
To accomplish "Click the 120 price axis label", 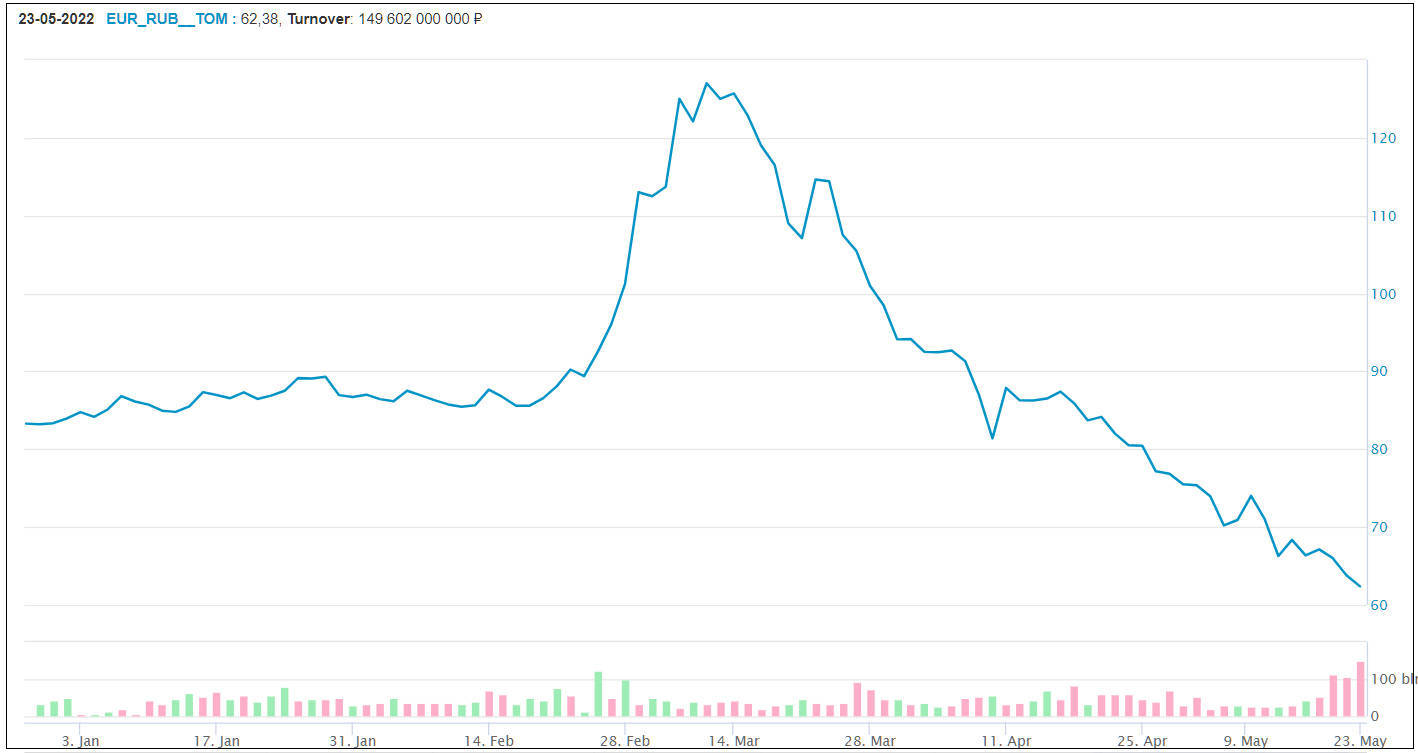I will click(x=1384, y=138).
